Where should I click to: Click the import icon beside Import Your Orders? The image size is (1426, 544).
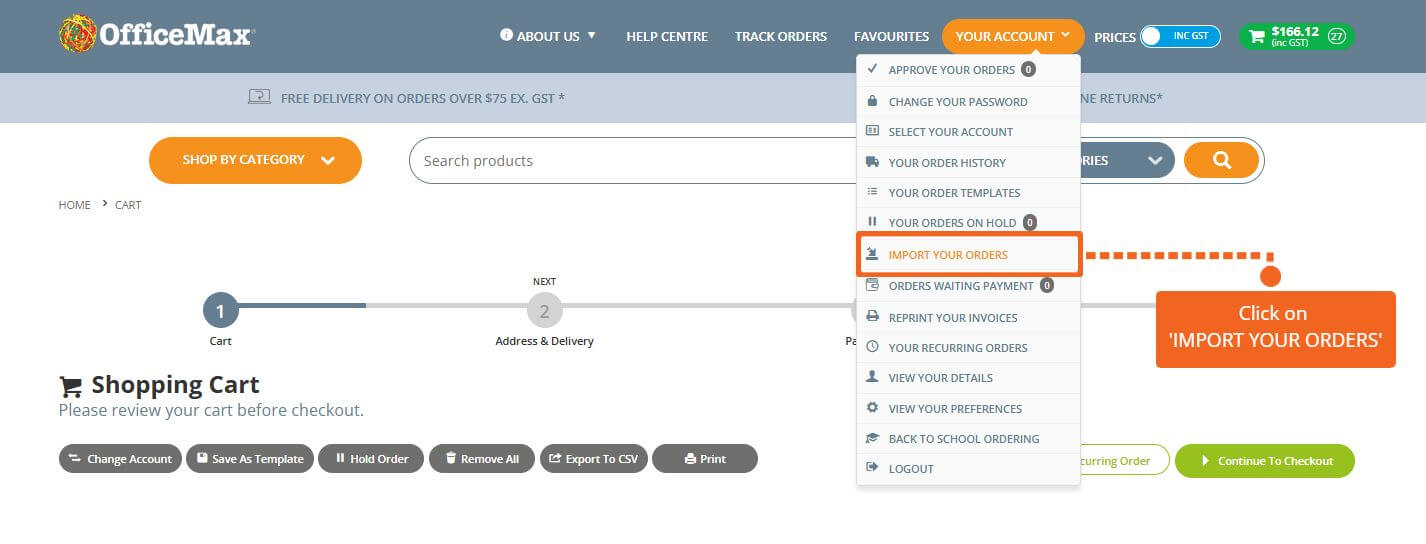[872, 254]
